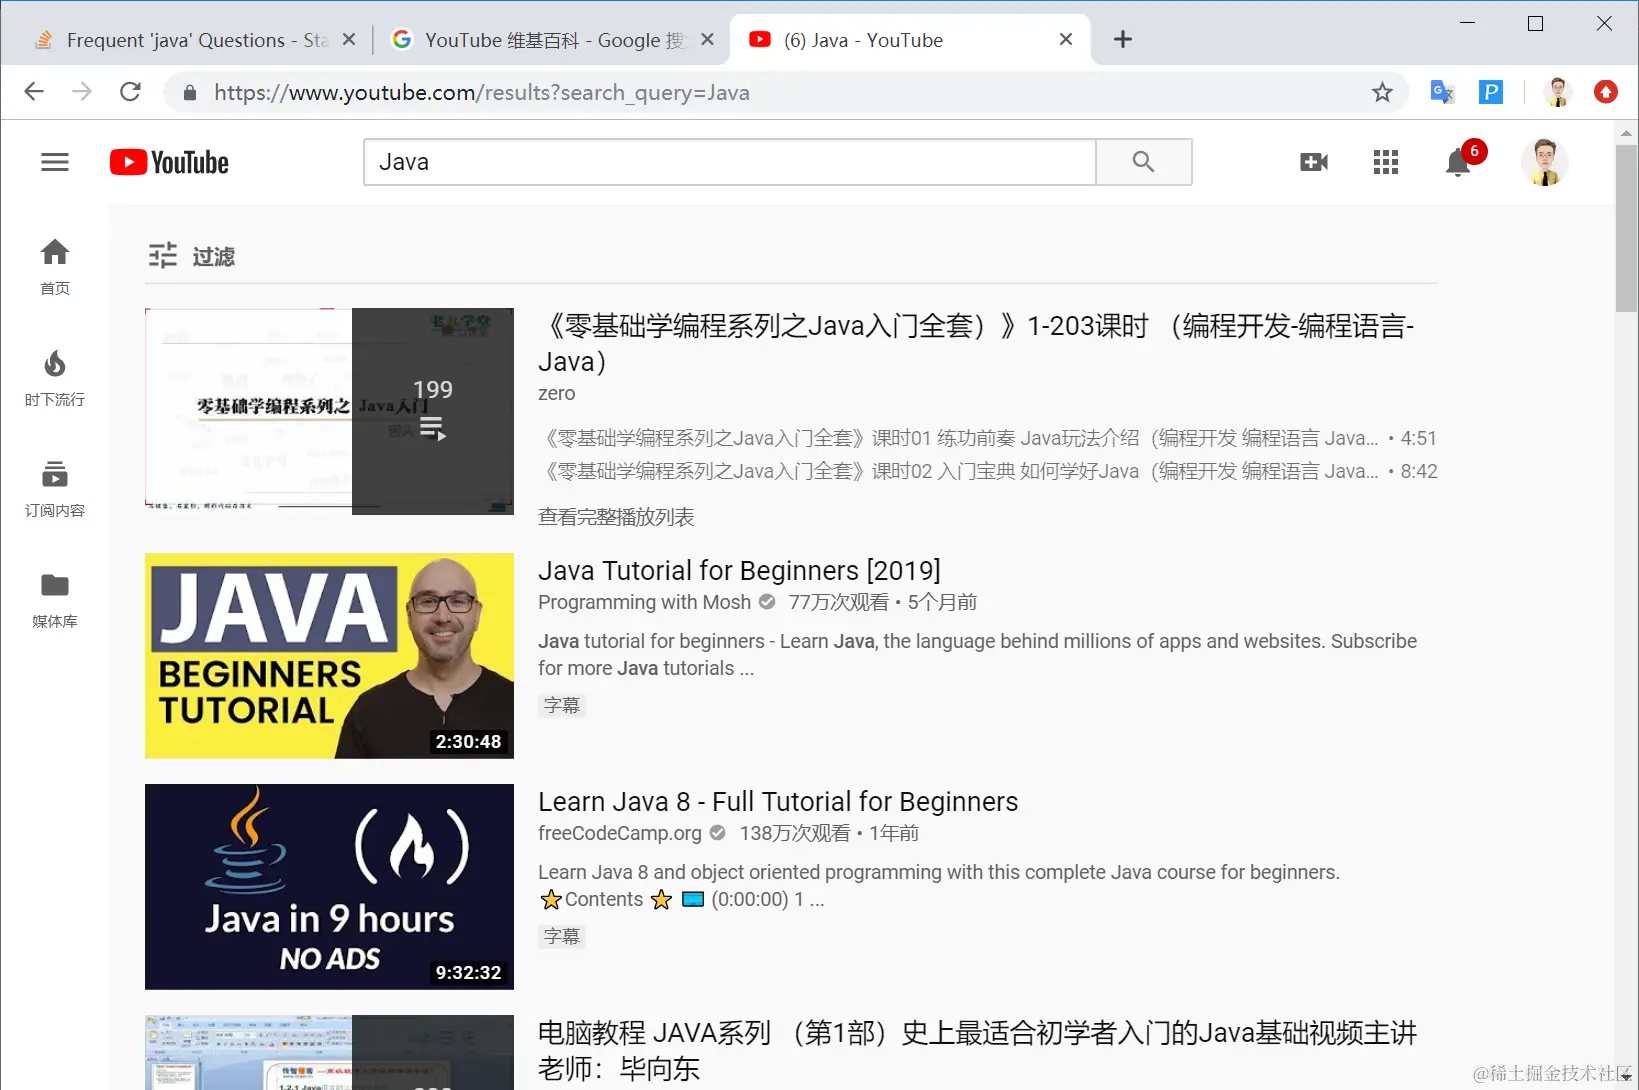Click the browser back arrow
The width and height of the screenshot is (1639, 1090).
34,92
